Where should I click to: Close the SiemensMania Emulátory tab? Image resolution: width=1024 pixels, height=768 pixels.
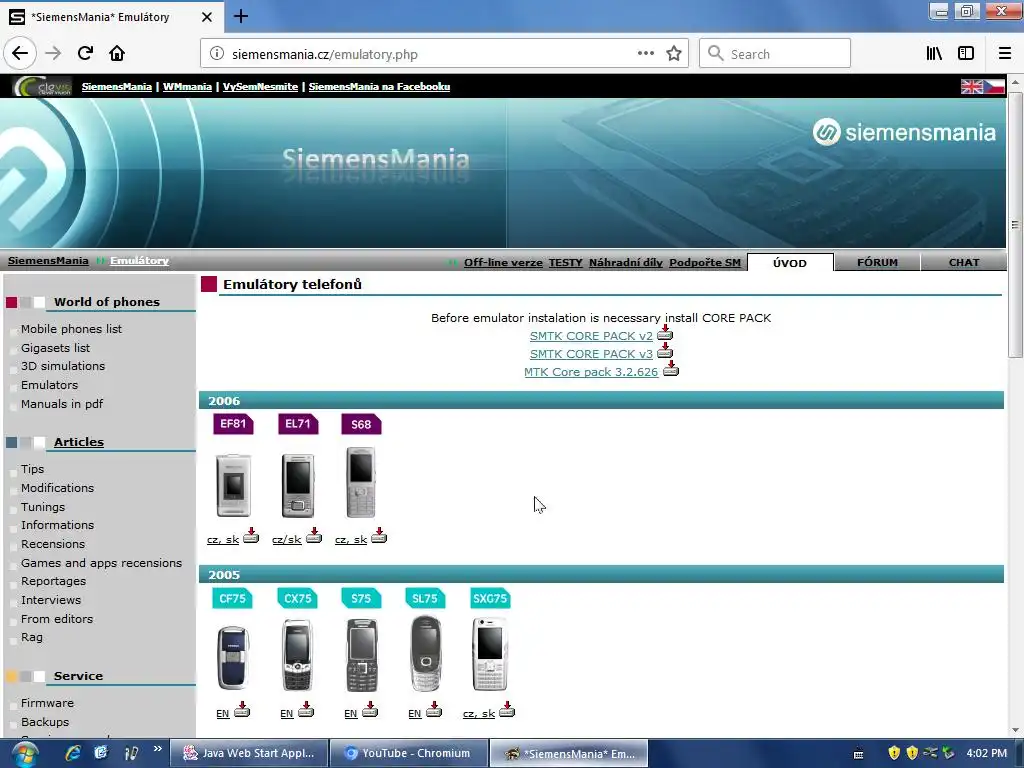tap(206, 17)
